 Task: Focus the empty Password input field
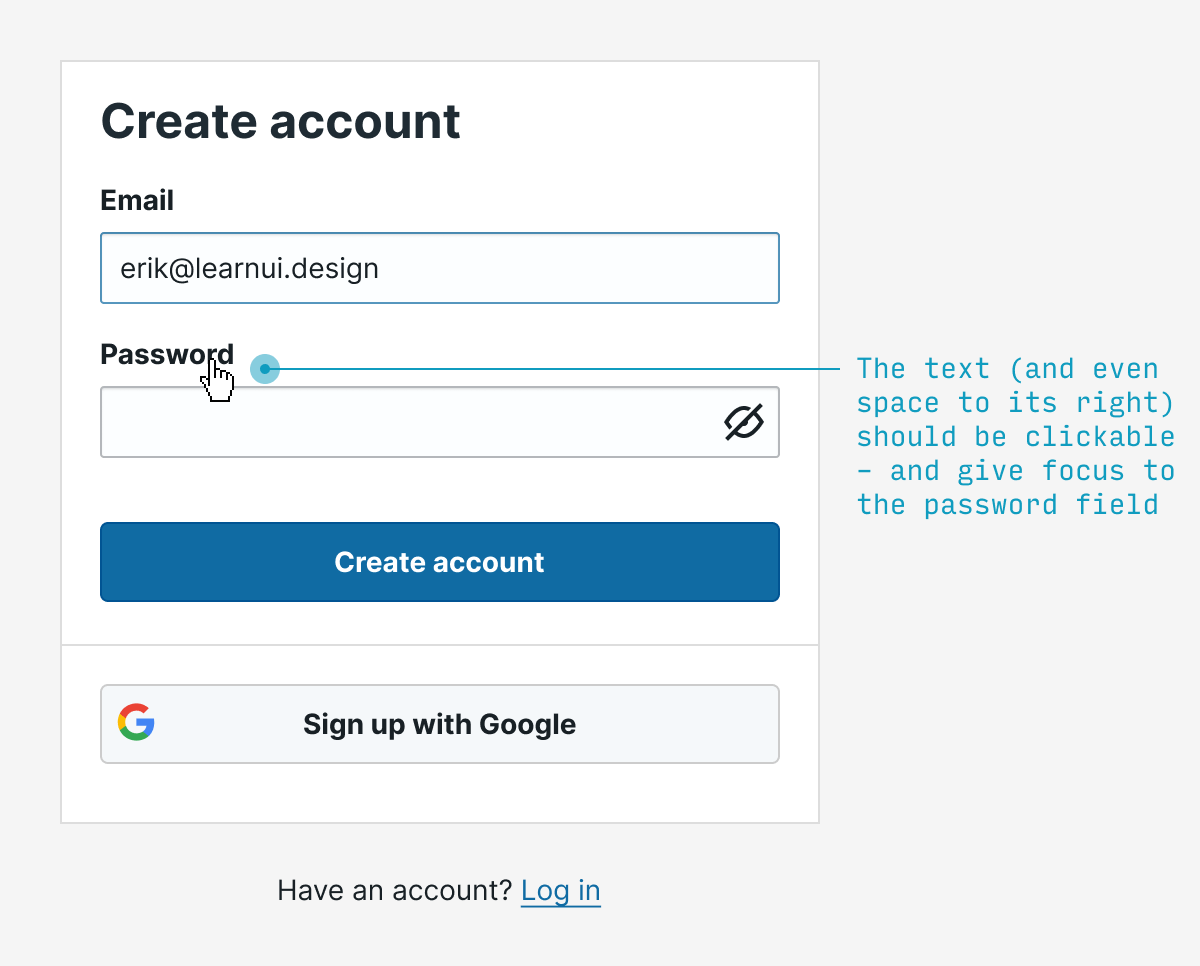pos(400,423)
